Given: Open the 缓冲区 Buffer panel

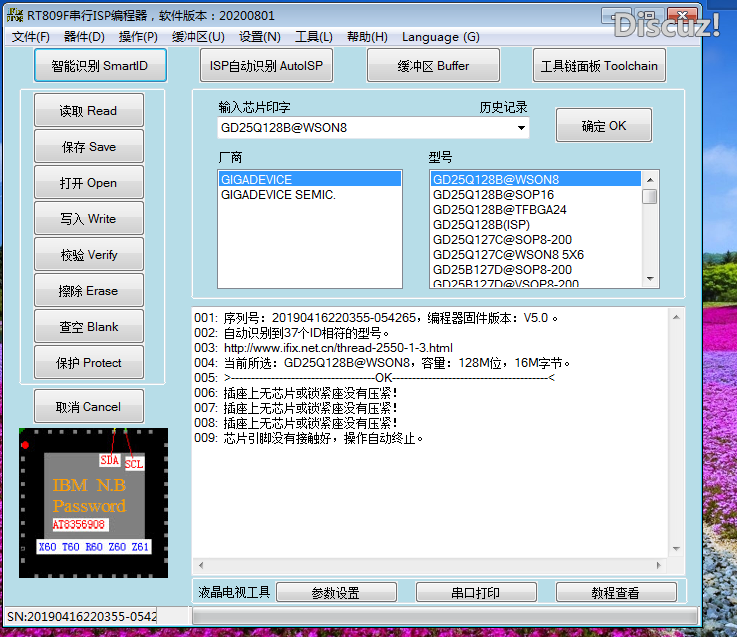Looking at the screenshot, I should click(433, 65).
